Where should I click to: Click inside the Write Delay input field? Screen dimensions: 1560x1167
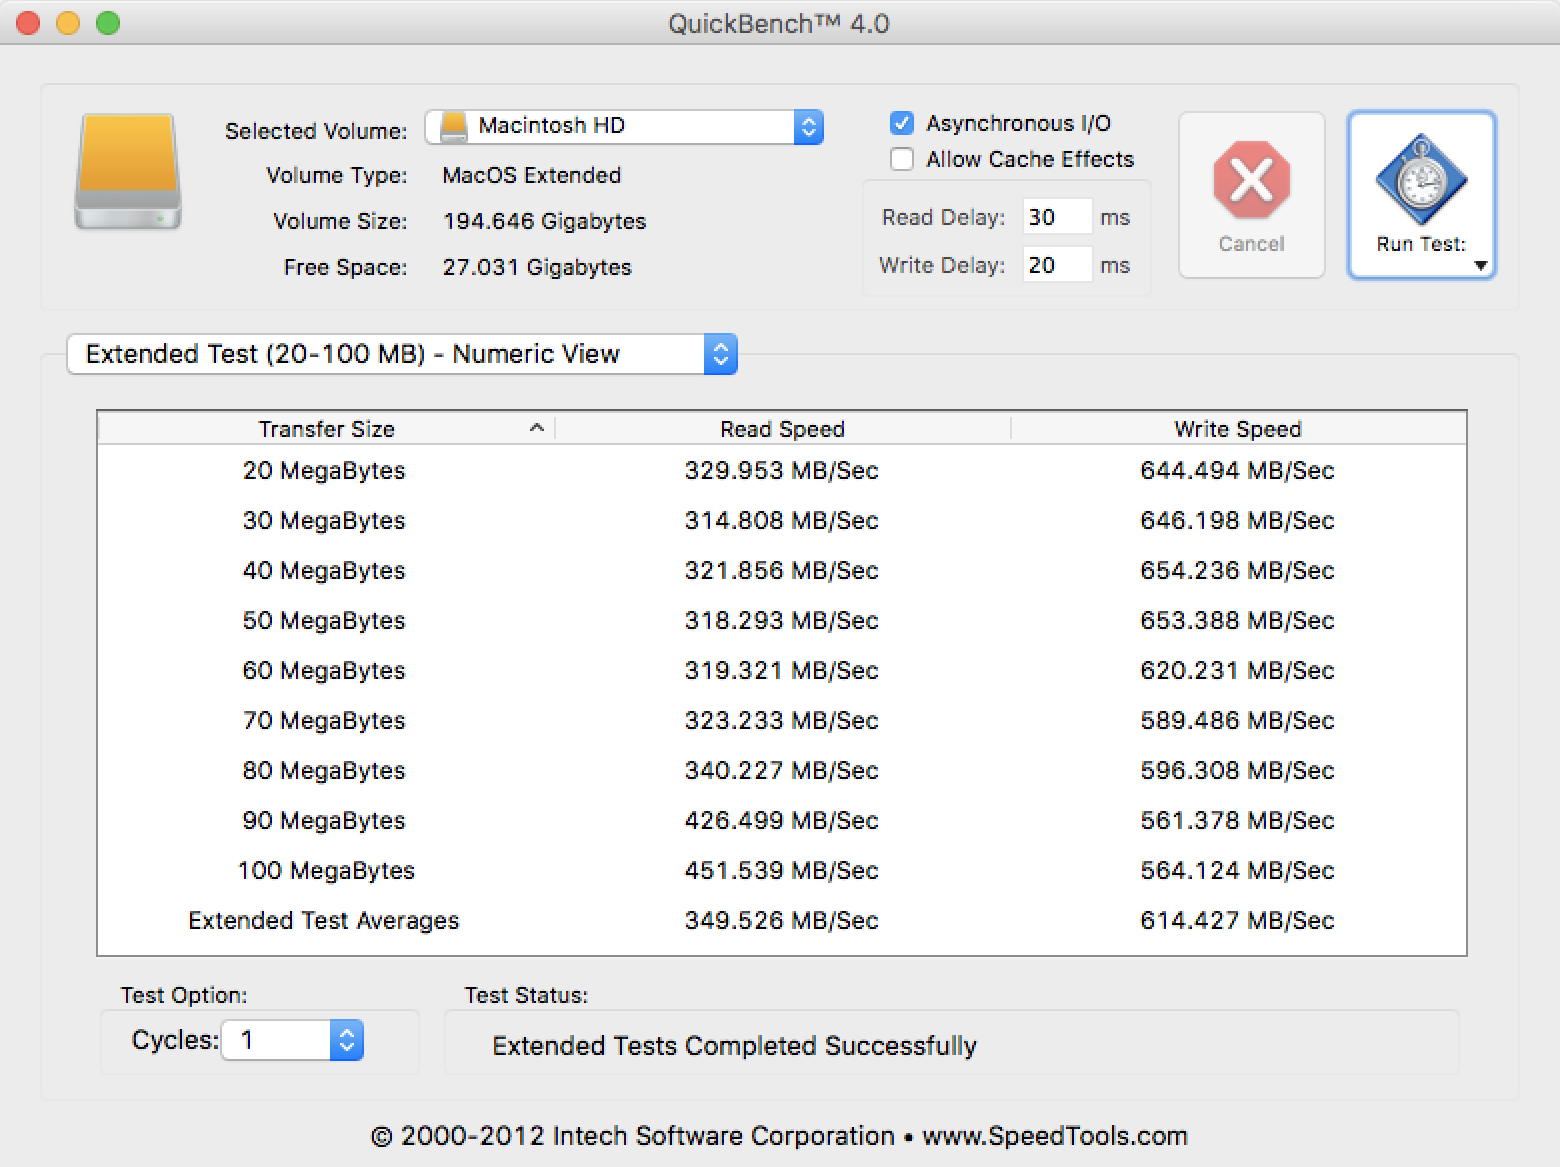(x=1056, y=264)
